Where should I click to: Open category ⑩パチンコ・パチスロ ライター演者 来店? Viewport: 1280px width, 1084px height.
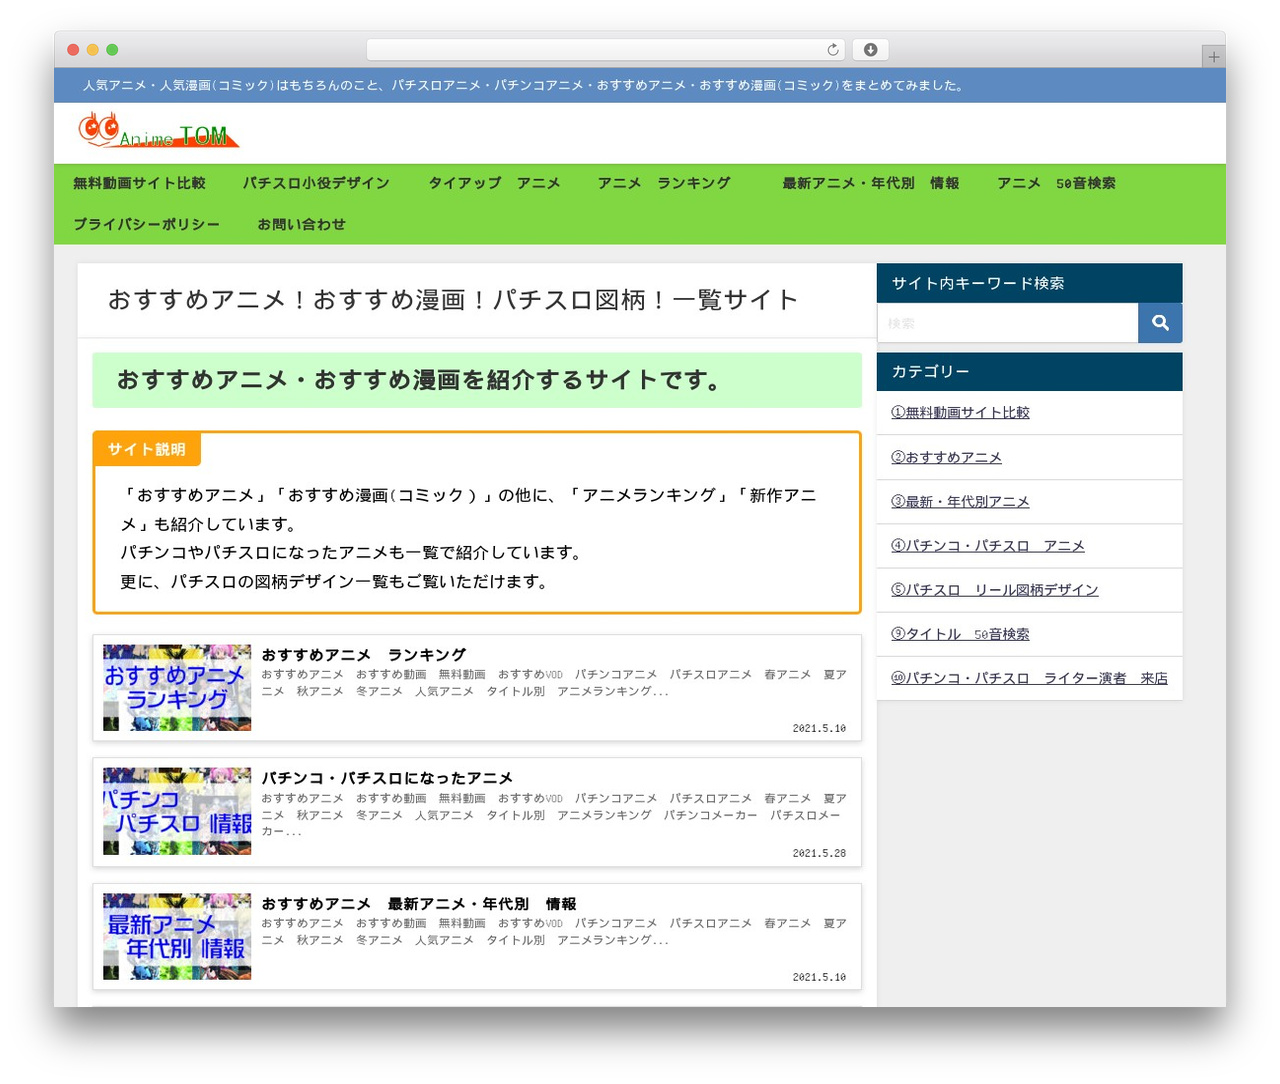[x=1029, y=678]
